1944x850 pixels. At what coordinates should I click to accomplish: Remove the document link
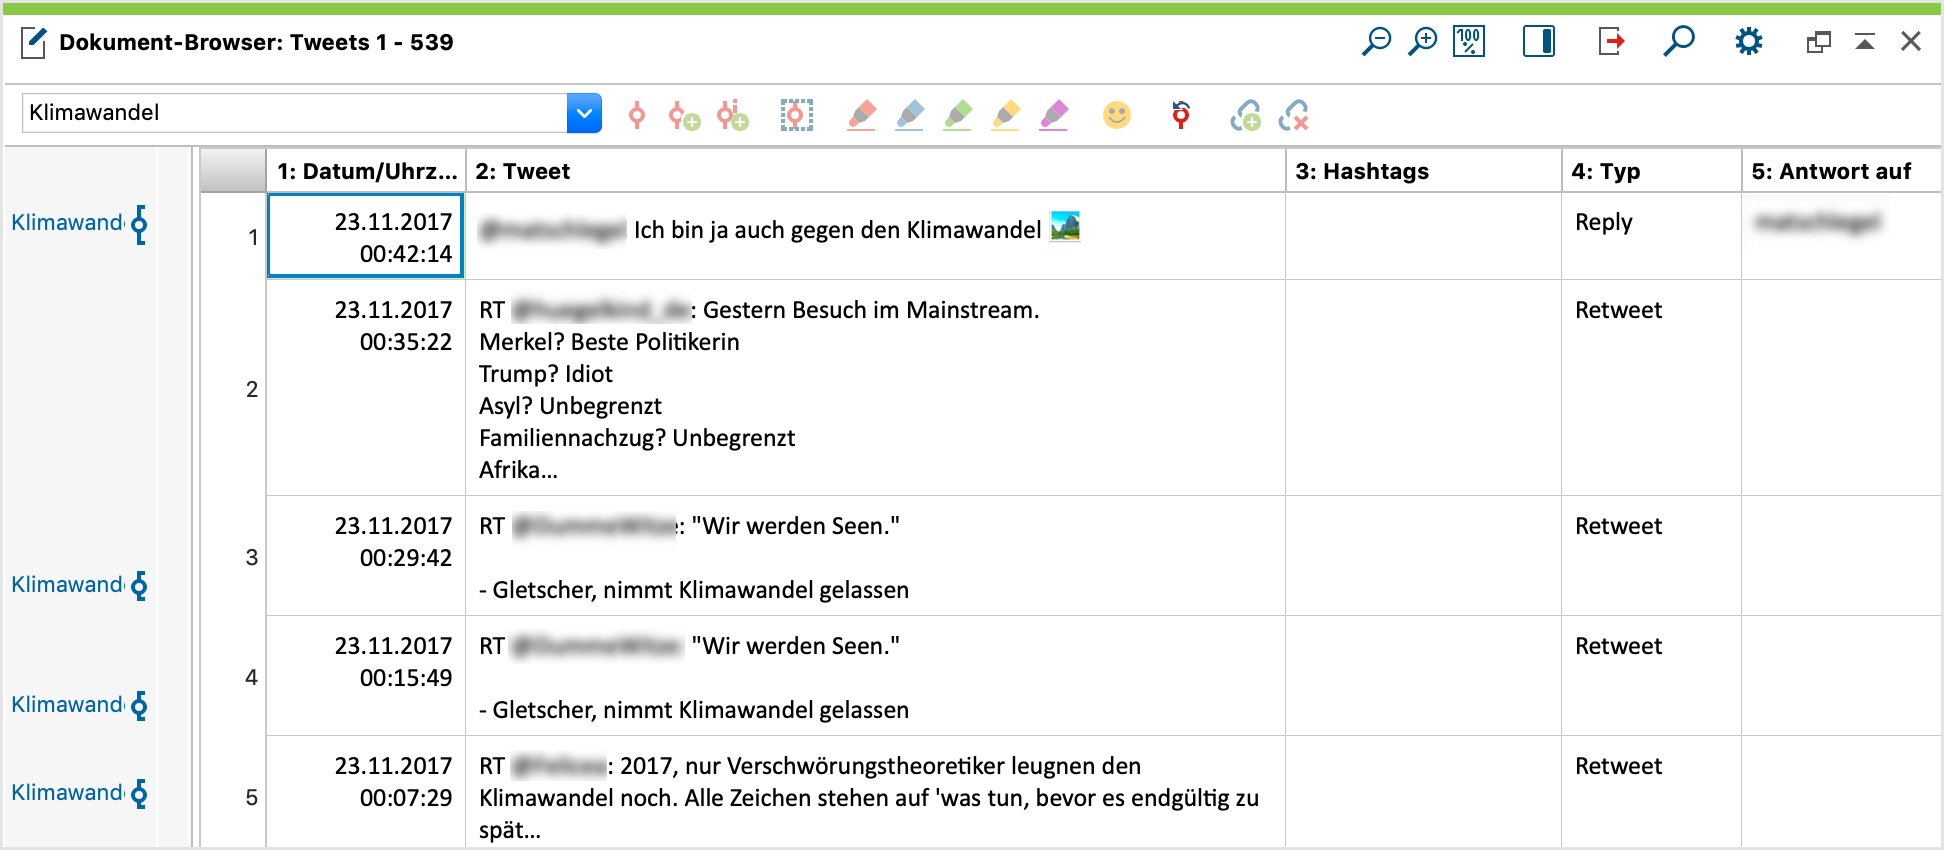point(1293,116)
